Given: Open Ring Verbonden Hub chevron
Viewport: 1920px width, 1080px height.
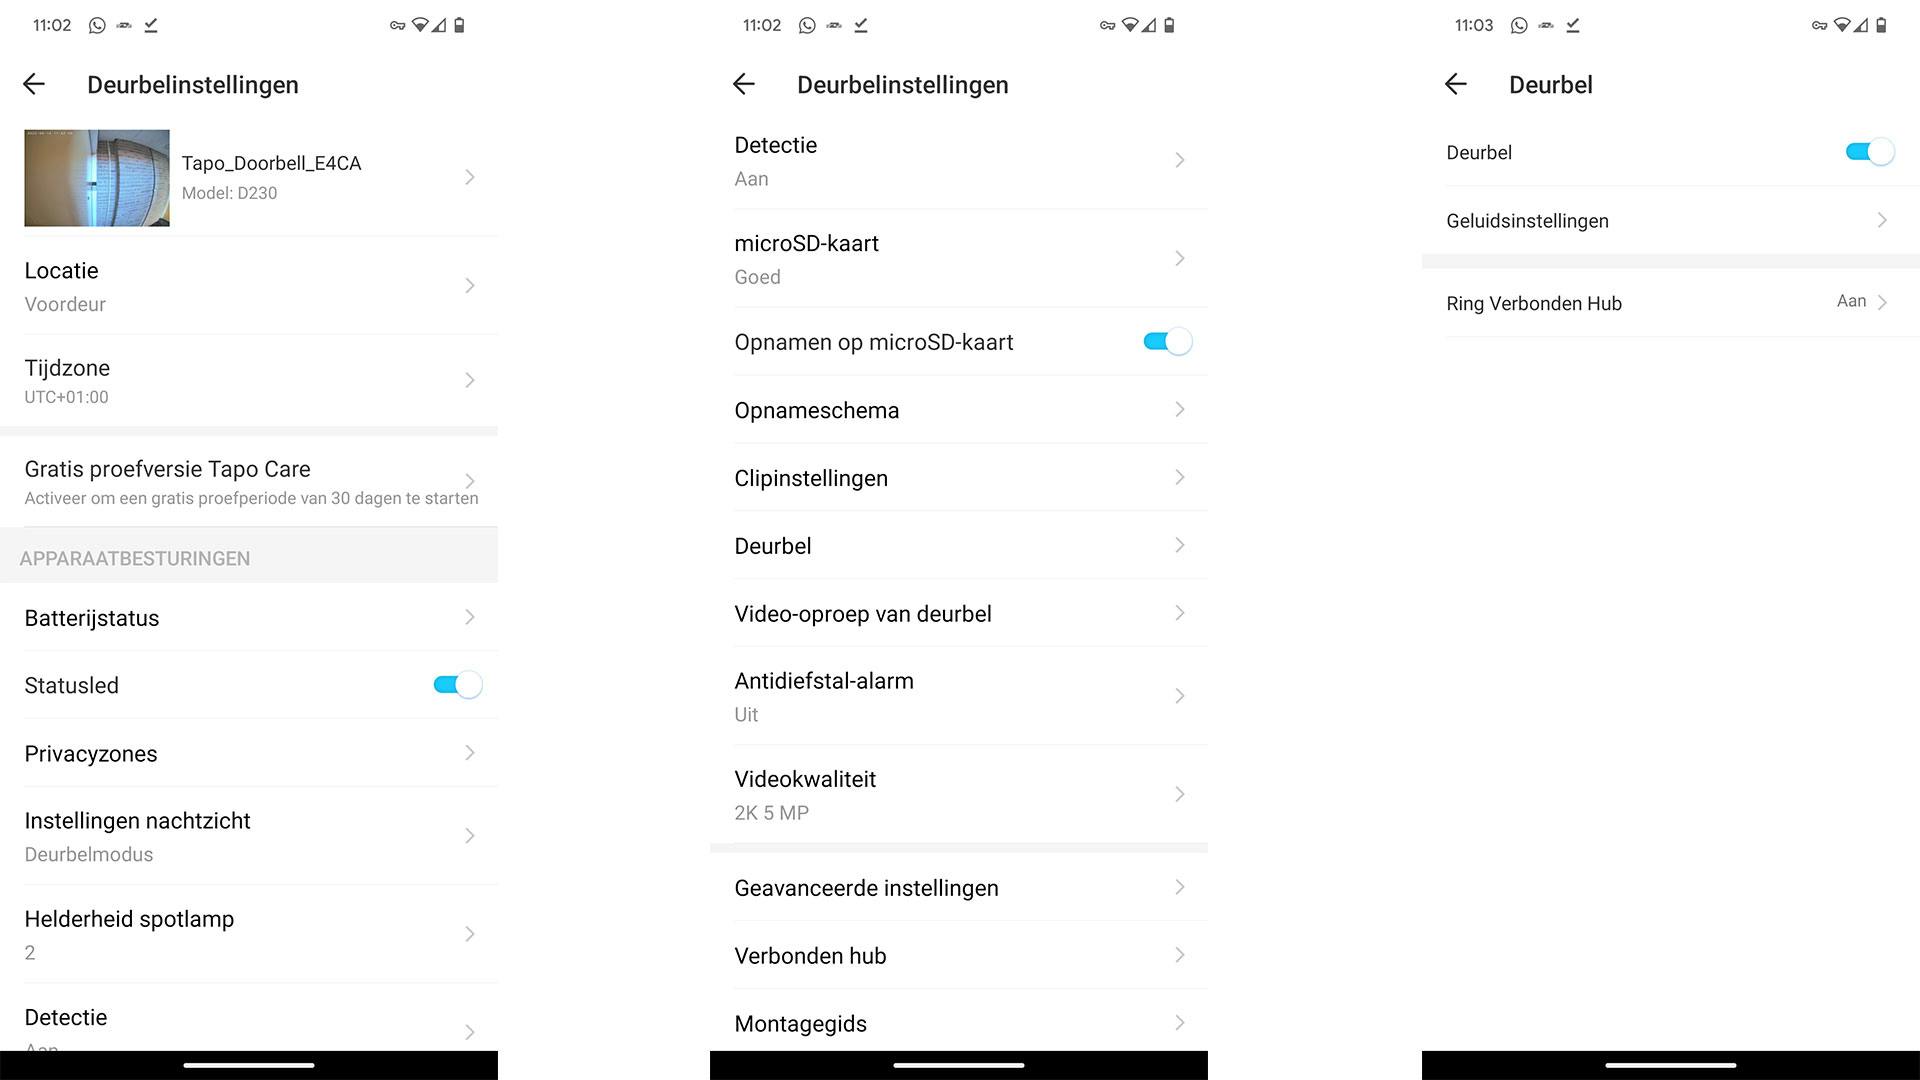Looking at the screenshot, I should tap(1882, 302).
